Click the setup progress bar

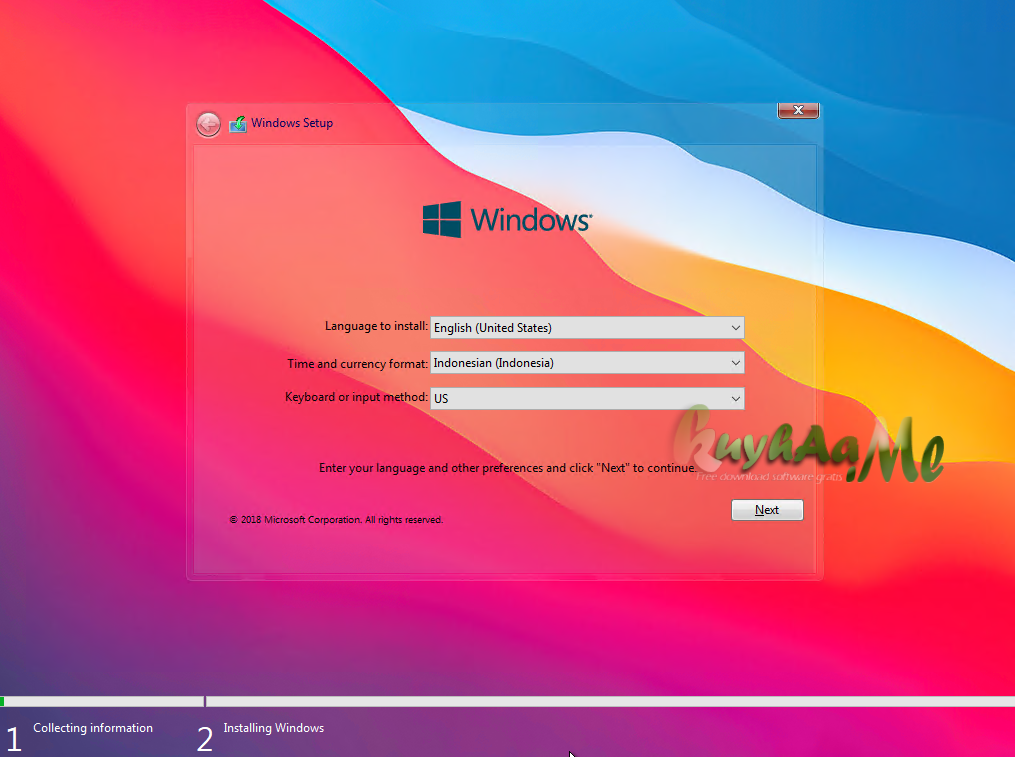pyautogui.click(x=508, y=701)
